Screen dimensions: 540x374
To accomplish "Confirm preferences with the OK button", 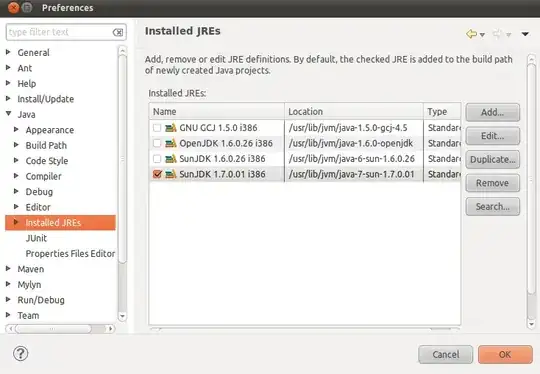I will point(505,354).
